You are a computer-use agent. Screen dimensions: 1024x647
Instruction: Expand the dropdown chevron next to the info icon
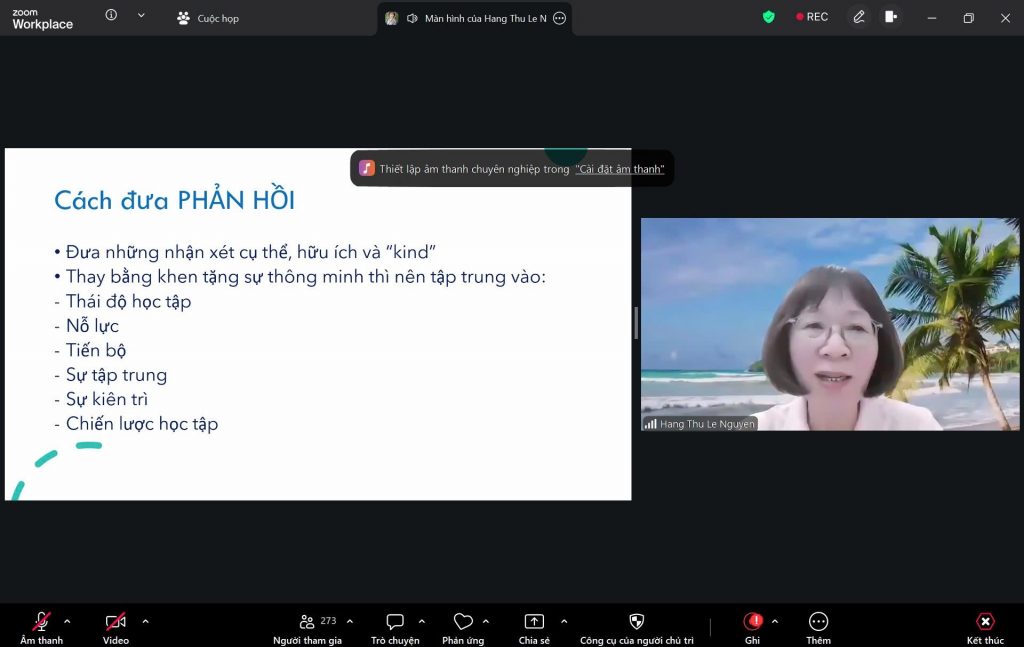pyautogui.click(x=141, y=16)
